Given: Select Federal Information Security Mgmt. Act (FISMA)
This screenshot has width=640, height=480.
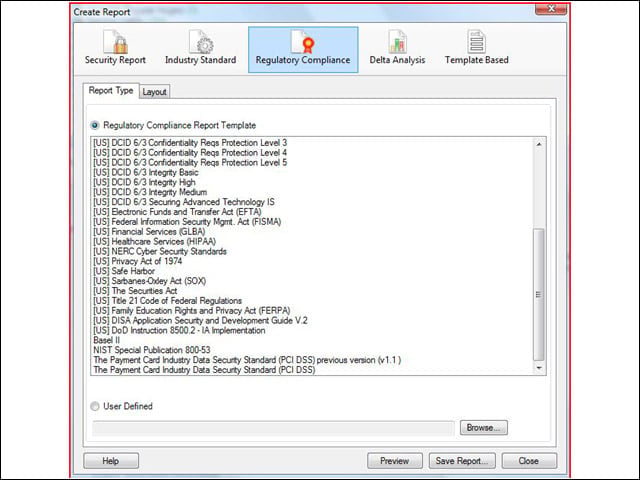Looking at the screenshot, I should [x=187, y=222].
